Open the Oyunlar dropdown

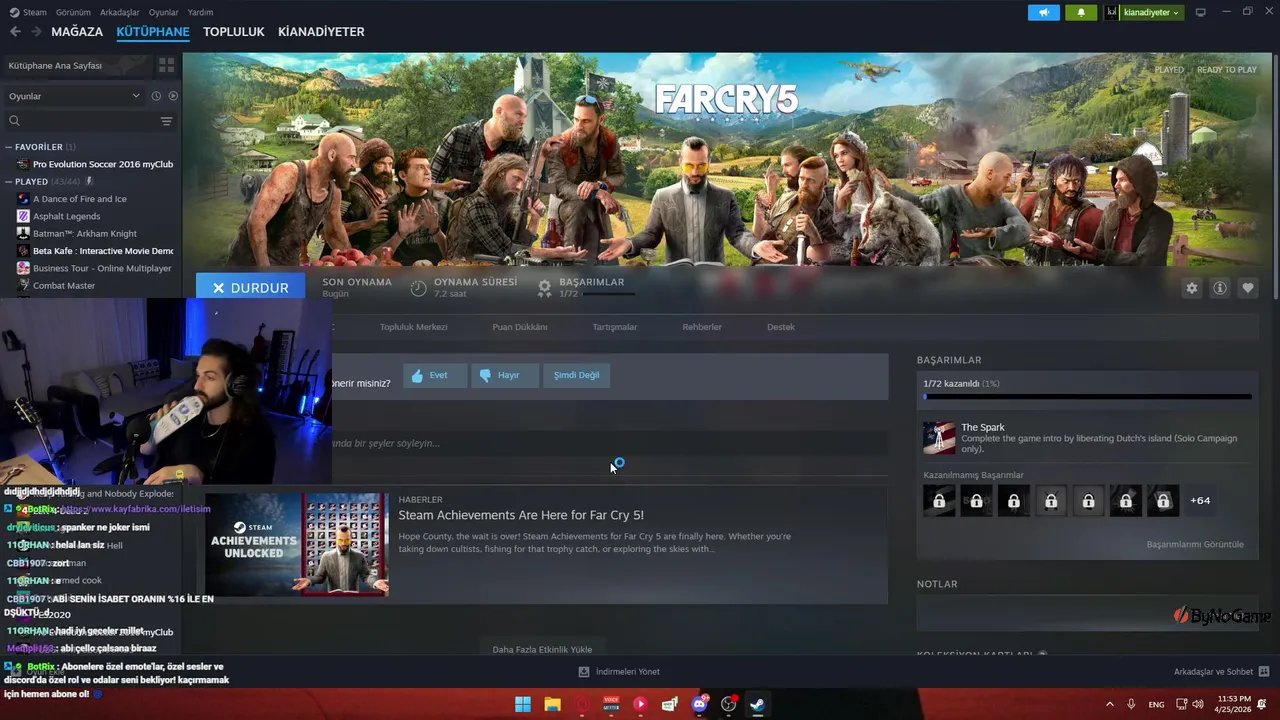point(74,96)
